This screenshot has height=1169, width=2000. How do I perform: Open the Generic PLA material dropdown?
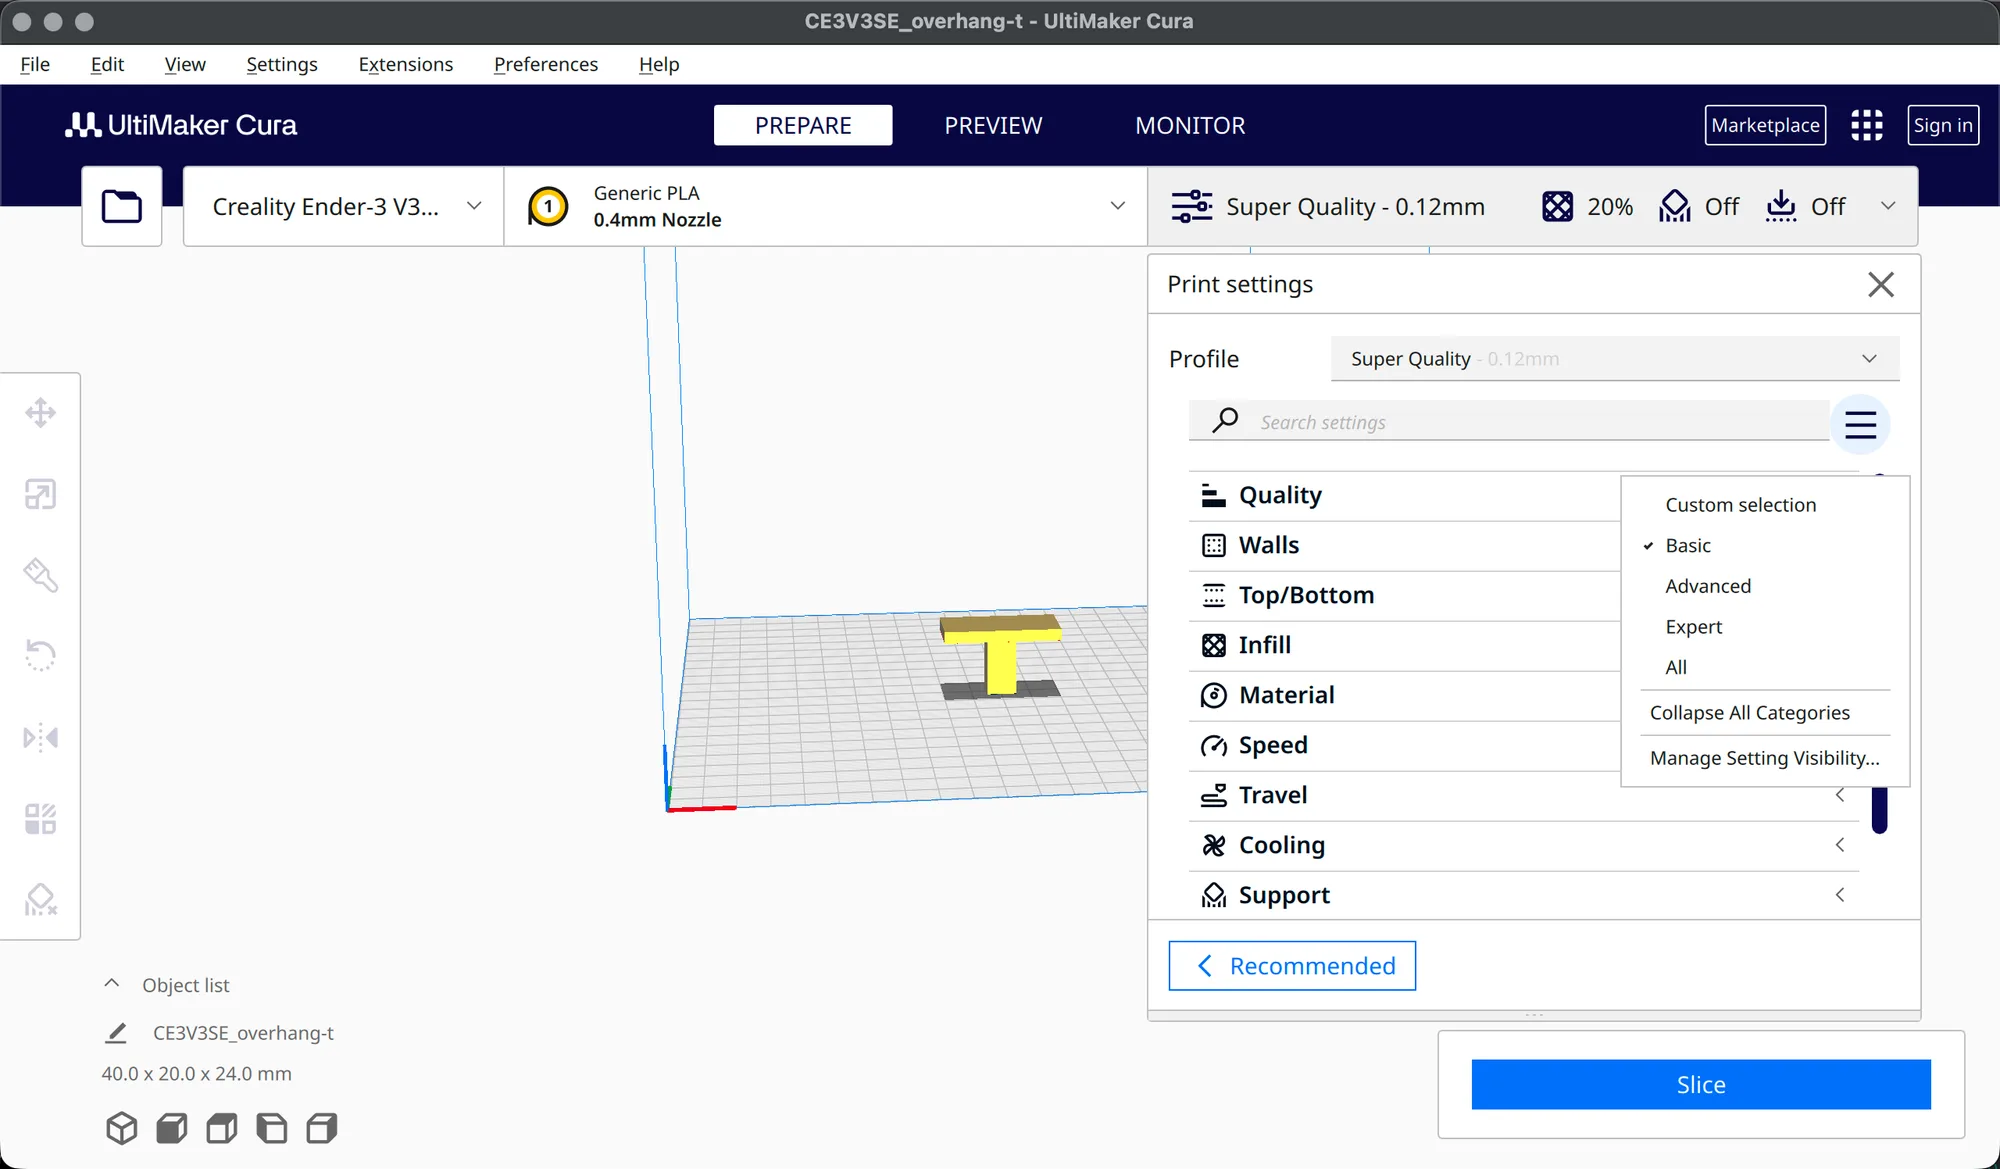(x=825, y=206)
